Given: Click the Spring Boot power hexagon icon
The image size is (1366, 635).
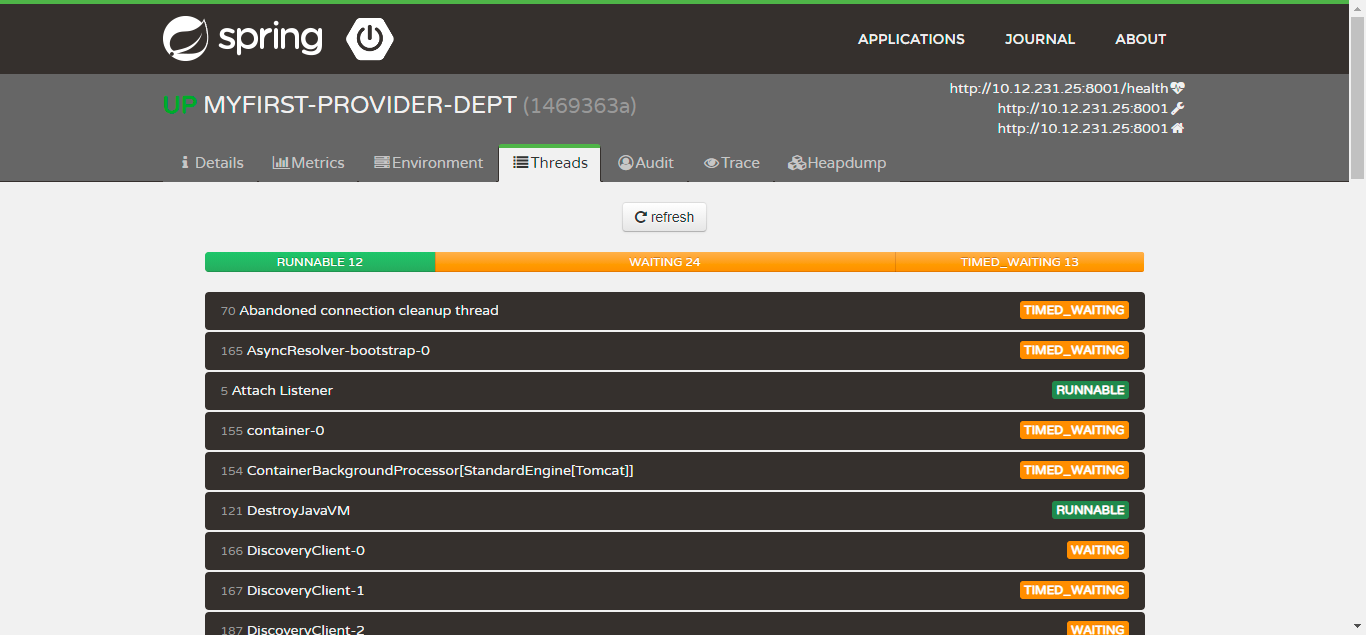Looking at the screenshot, I should 370,39.
